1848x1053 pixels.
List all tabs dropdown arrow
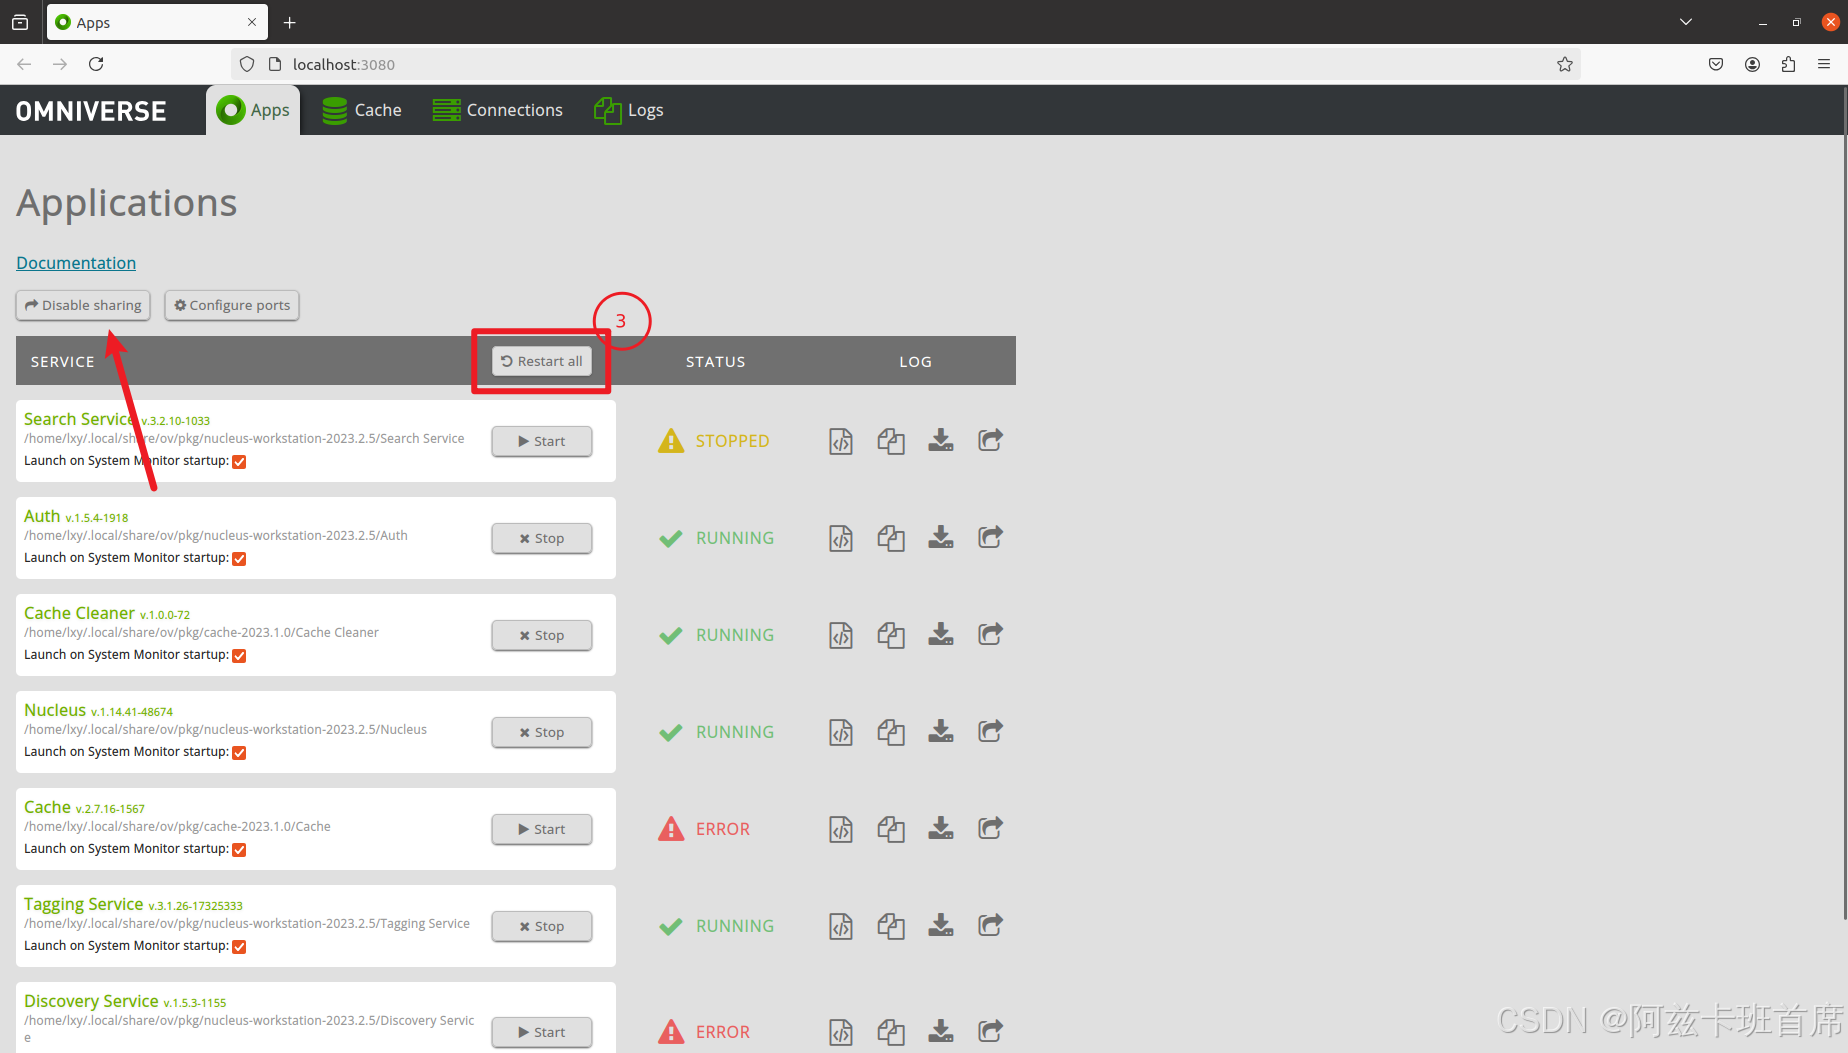[x=1686, y=22]
